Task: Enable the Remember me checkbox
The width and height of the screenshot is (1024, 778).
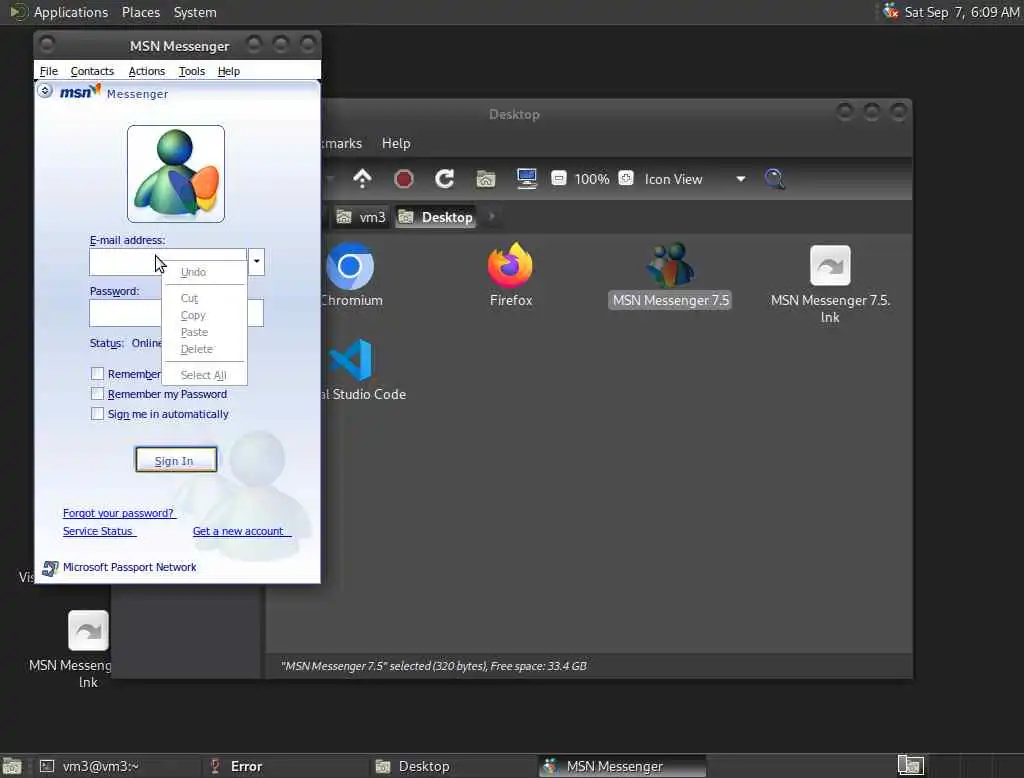Action: click(x=97, y=374)
